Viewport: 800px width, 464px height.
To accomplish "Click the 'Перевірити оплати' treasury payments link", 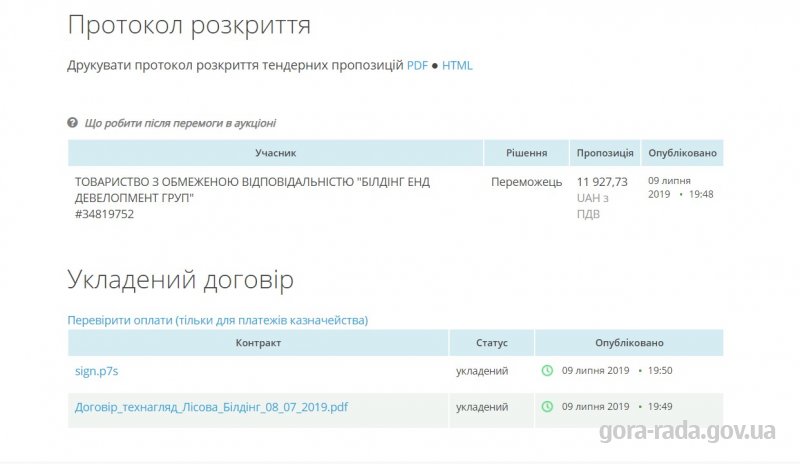I will (218, 320).
